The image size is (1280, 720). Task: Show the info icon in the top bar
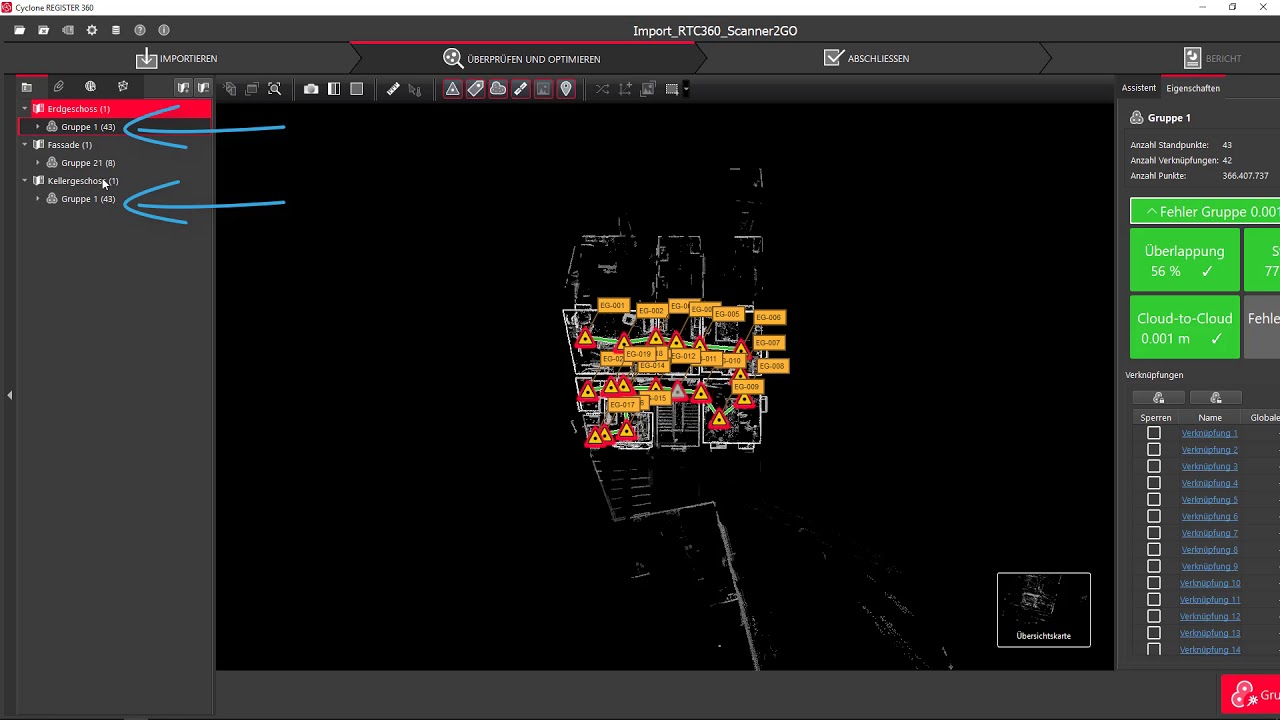coord(164,31)
